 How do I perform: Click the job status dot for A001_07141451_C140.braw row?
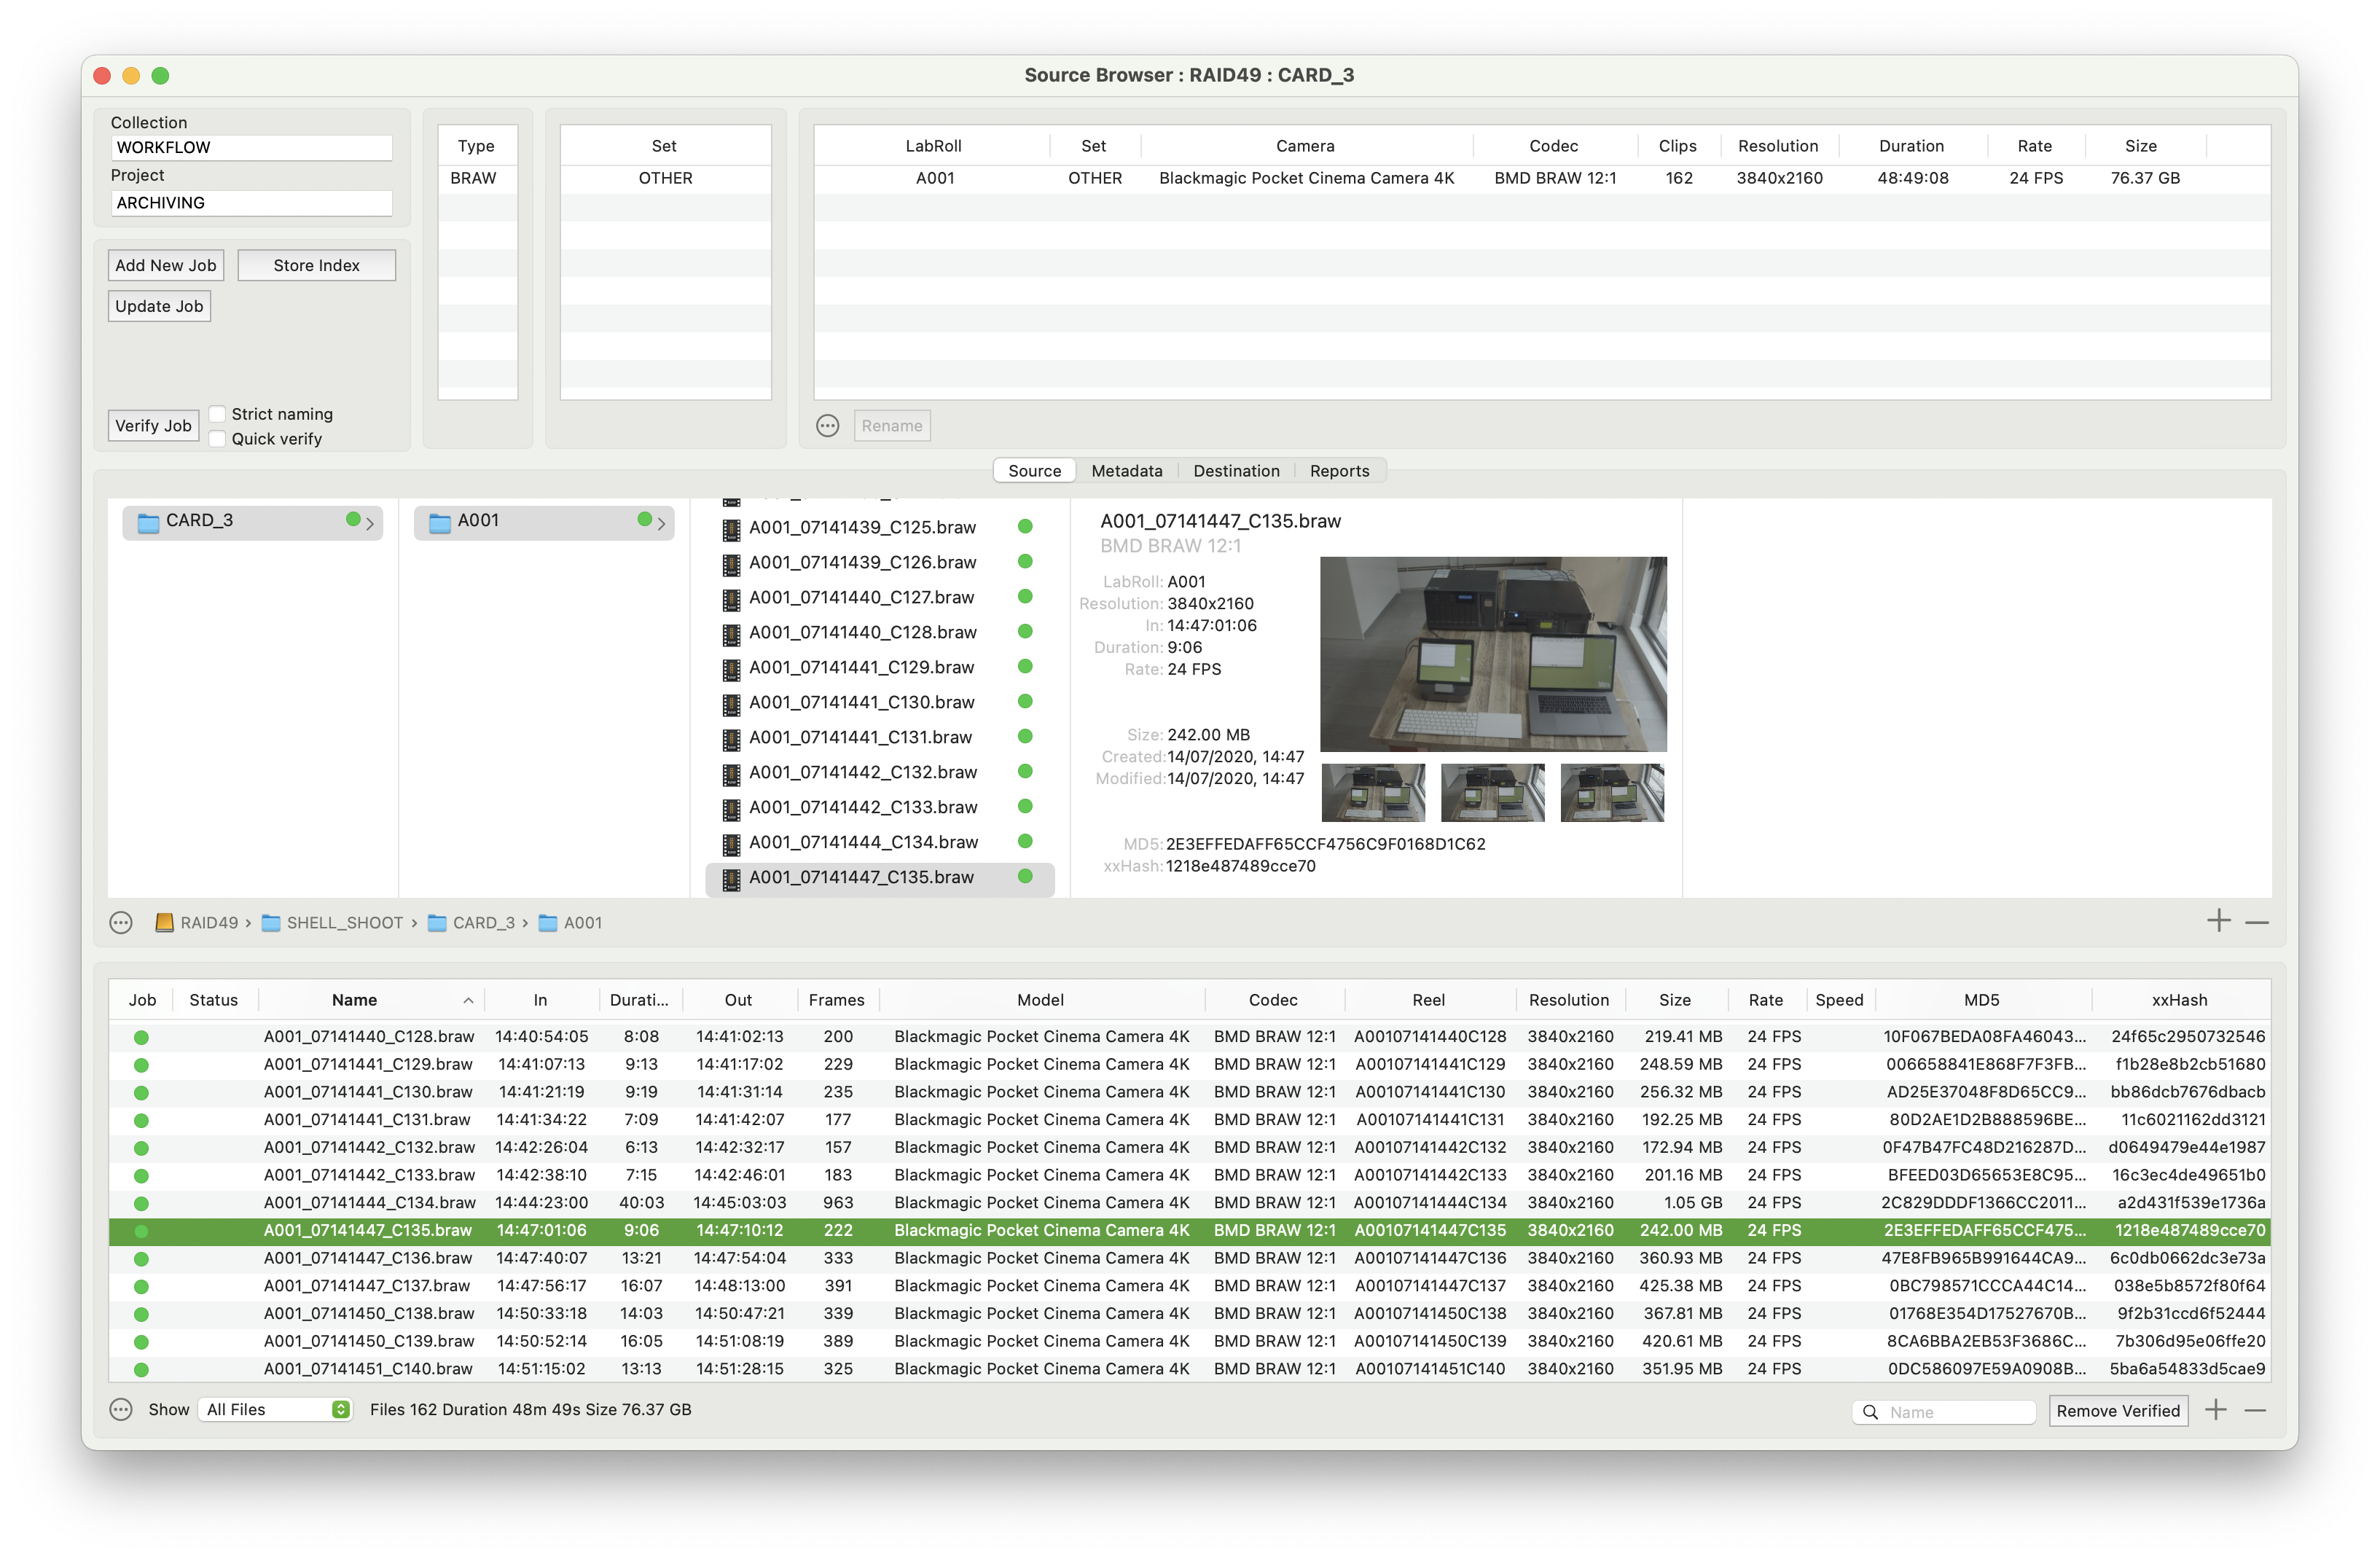(x=141, y=1370)
